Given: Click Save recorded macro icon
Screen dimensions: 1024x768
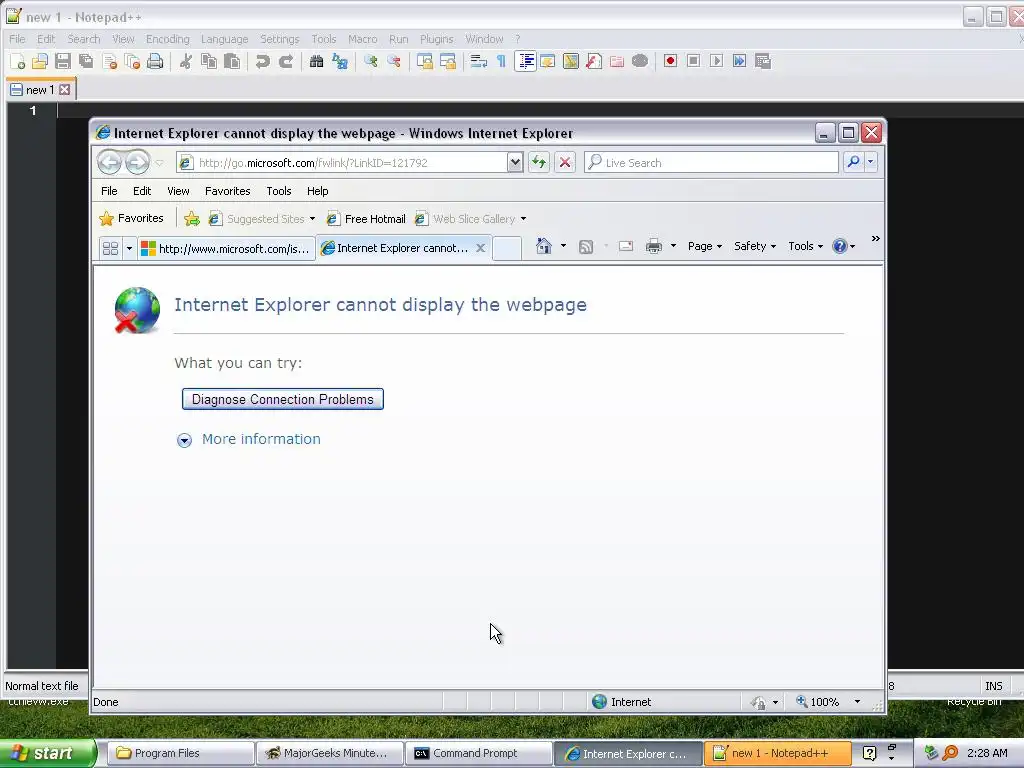Looking at the screenshot, I should pyautogui.click(x=763, y=61).
